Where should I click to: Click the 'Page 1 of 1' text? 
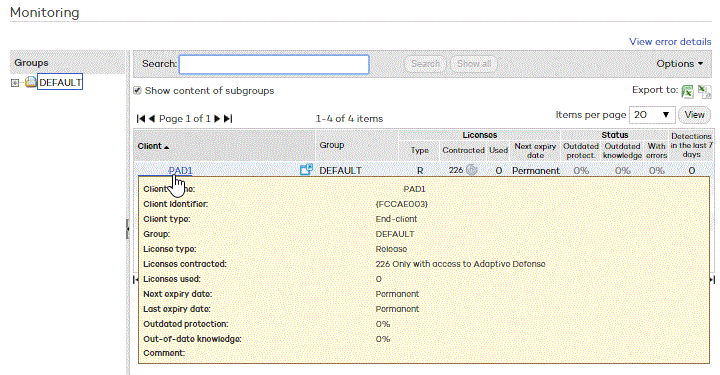point(185,118)
